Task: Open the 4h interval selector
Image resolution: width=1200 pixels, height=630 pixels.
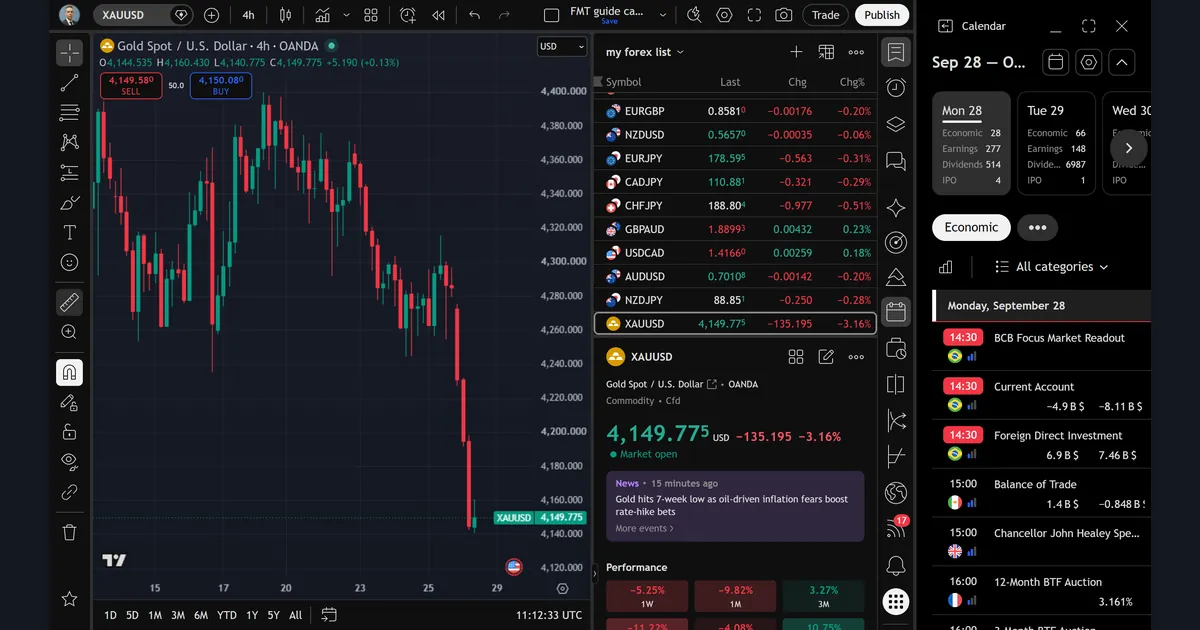Action: [x=248, y=15]
